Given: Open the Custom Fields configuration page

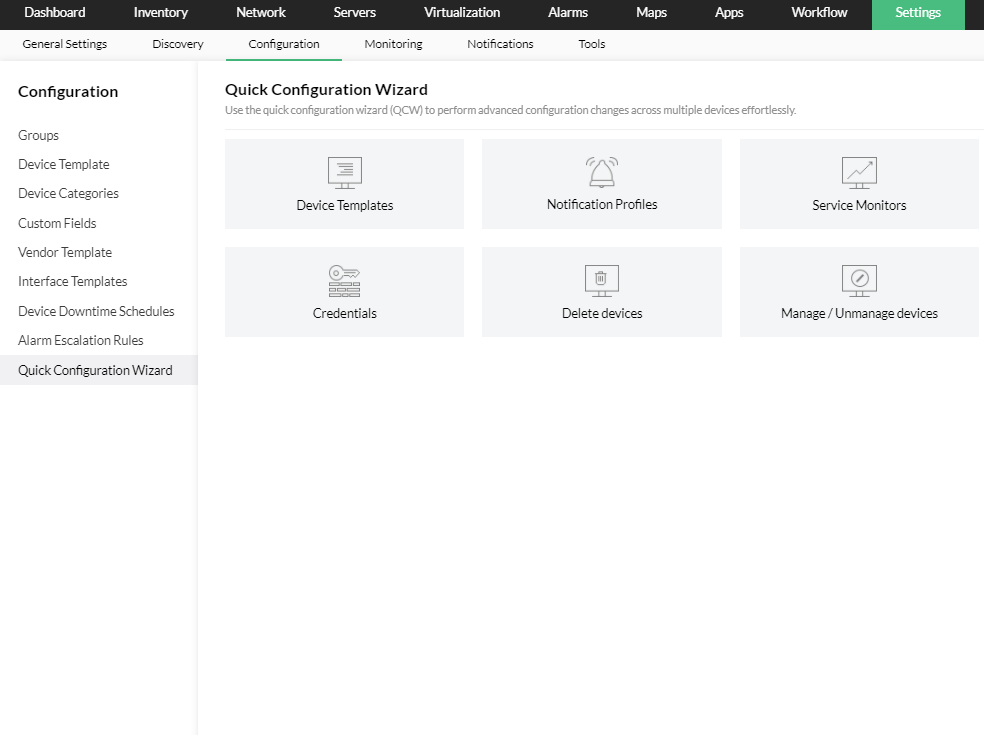Looking at the screenshot, I should click(56, 223).
